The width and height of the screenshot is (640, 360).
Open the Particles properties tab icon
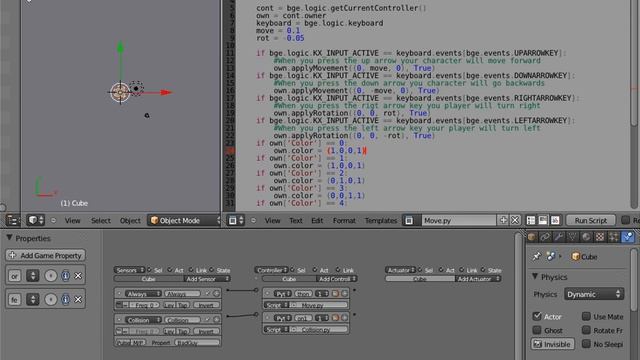point(613,237)
